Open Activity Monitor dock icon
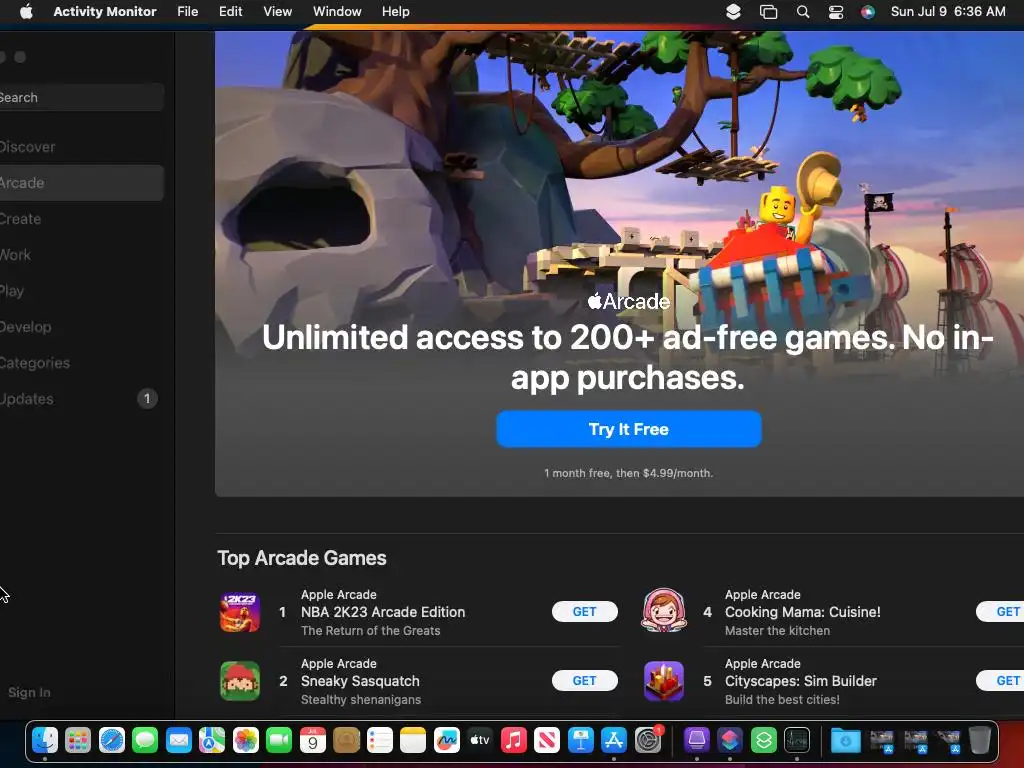Viewport: 1024px width, 768px height. 797,740
